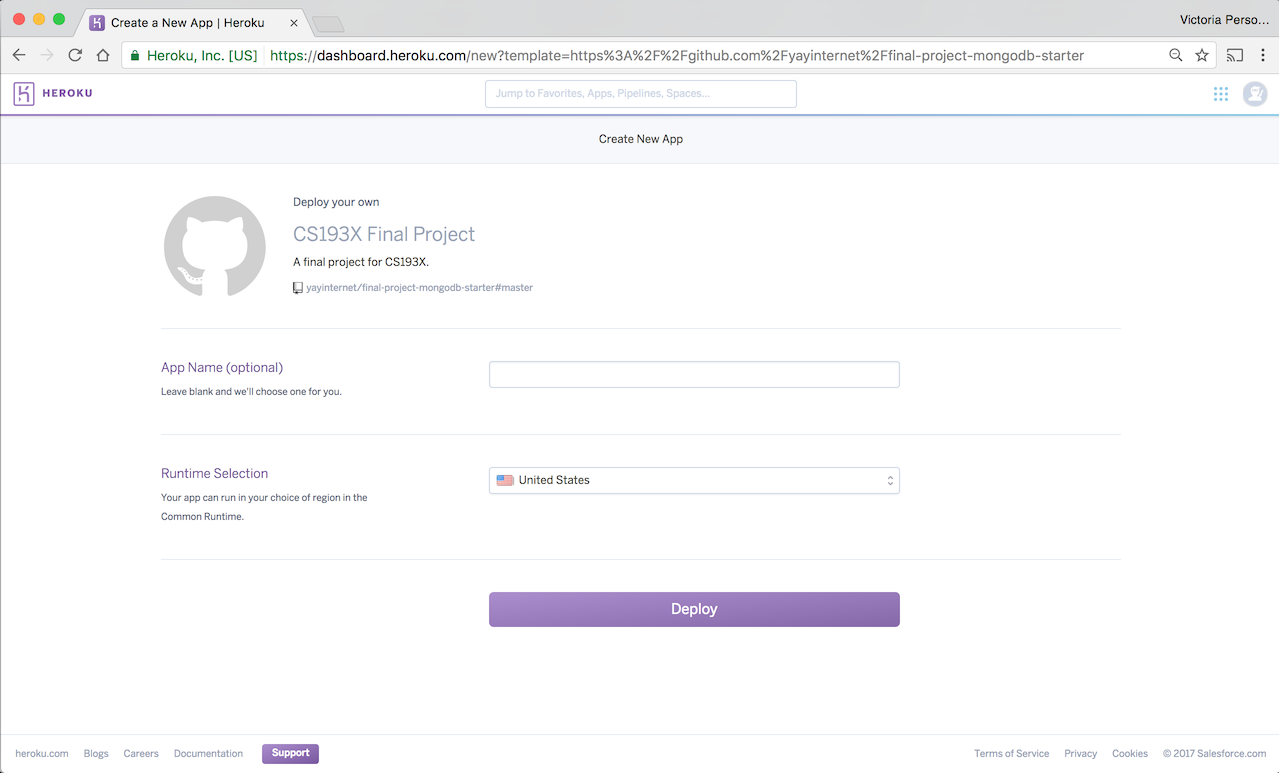The width and height of the screenshot is (1279, 773).
Task: Click the browser back arrow
Action: 19,56
